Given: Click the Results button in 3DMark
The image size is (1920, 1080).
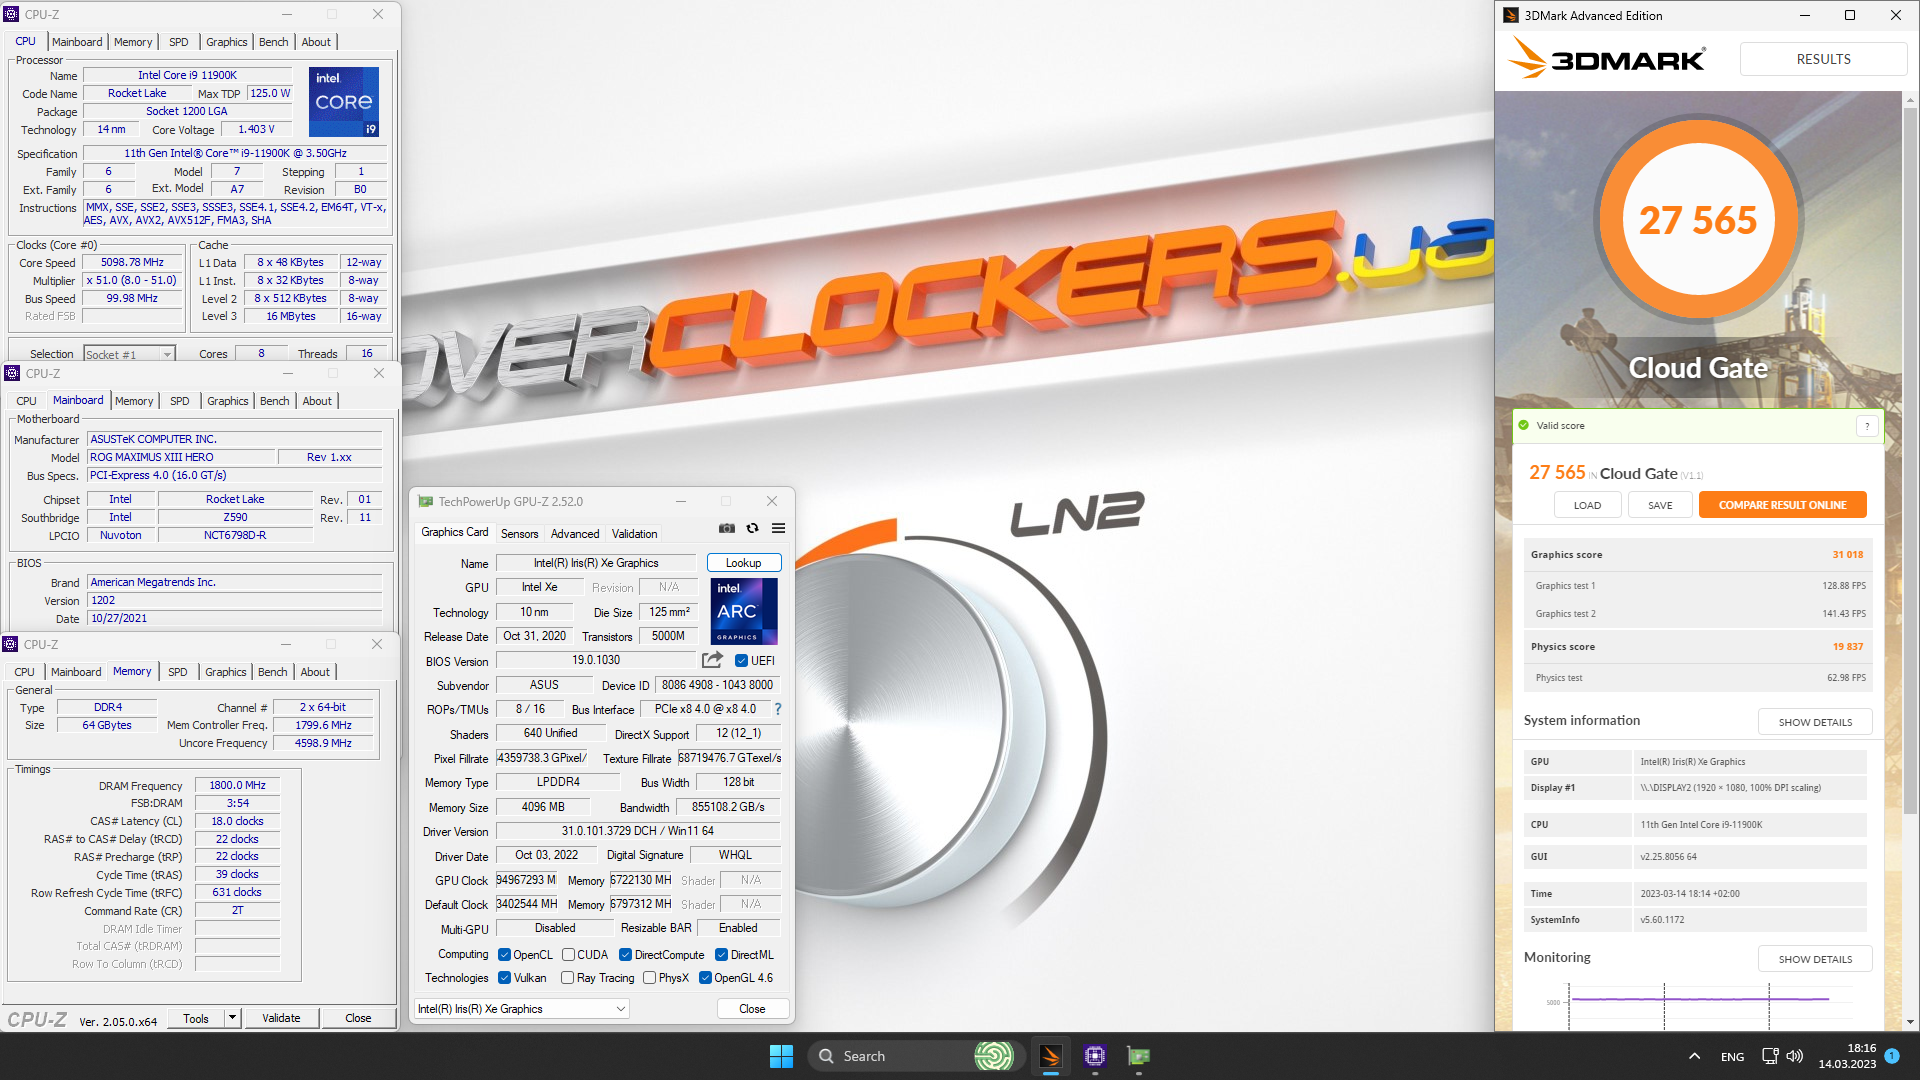Looking at the screenshot, I should [x=1823, y=59].
